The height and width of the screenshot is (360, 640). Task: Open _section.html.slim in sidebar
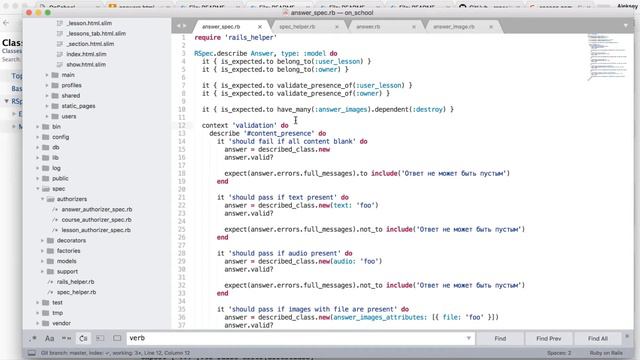point(90,44)
